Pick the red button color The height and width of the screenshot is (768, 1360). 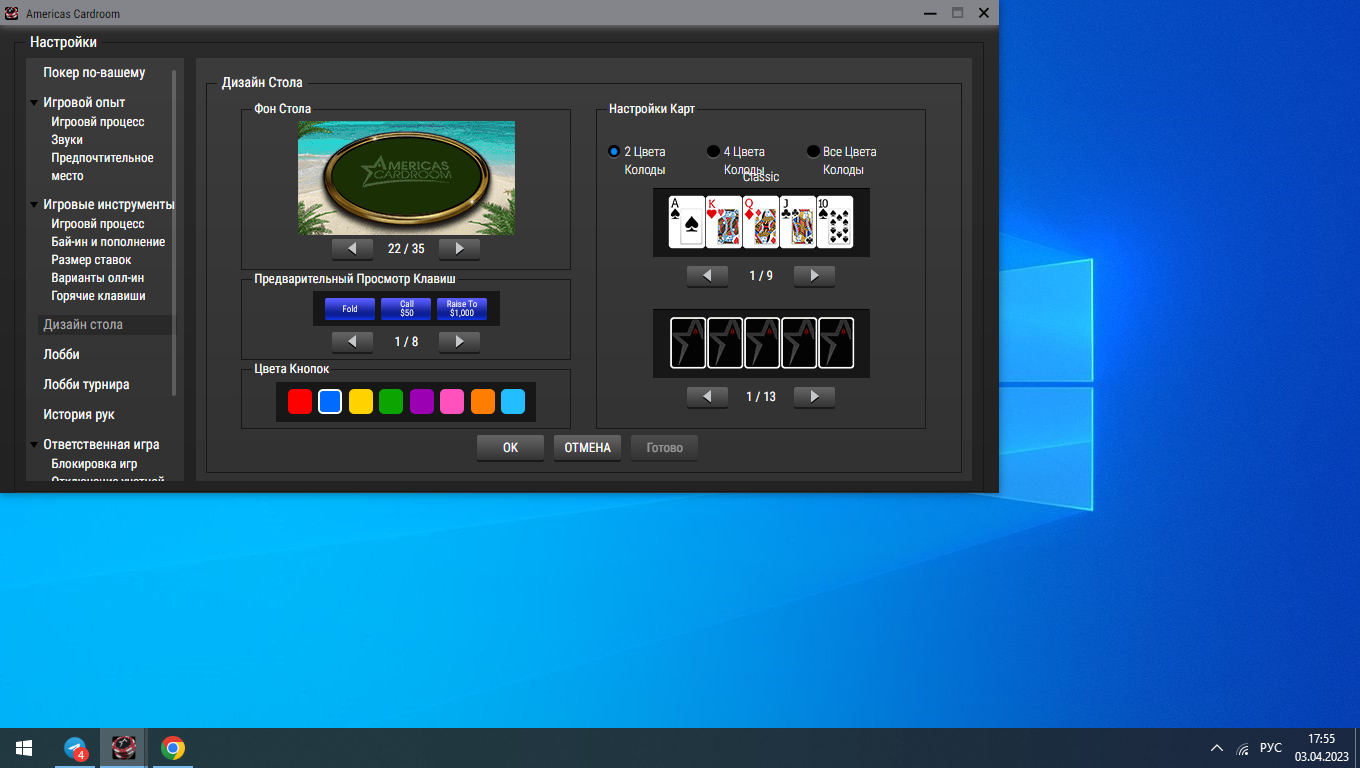tap(300, 402)
